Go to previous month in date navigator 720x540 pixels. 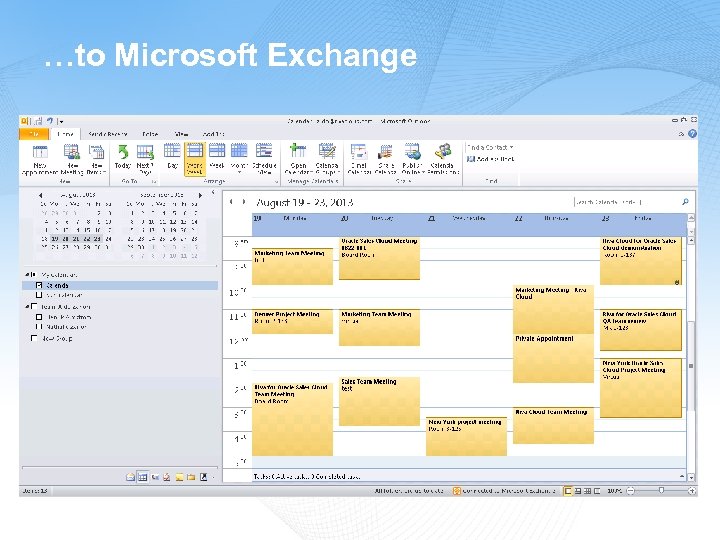pos(40,195)
